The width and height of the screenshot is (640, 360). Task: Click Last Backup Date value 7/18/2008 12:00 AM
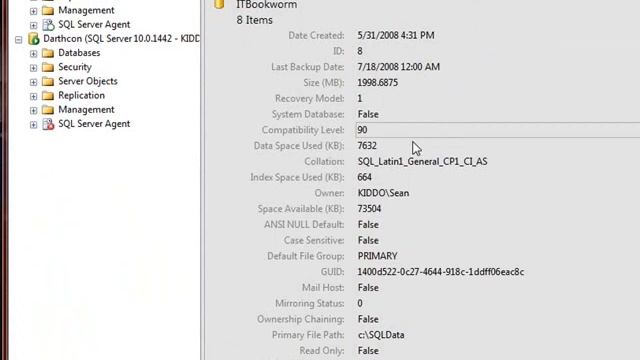coord(399,67)
